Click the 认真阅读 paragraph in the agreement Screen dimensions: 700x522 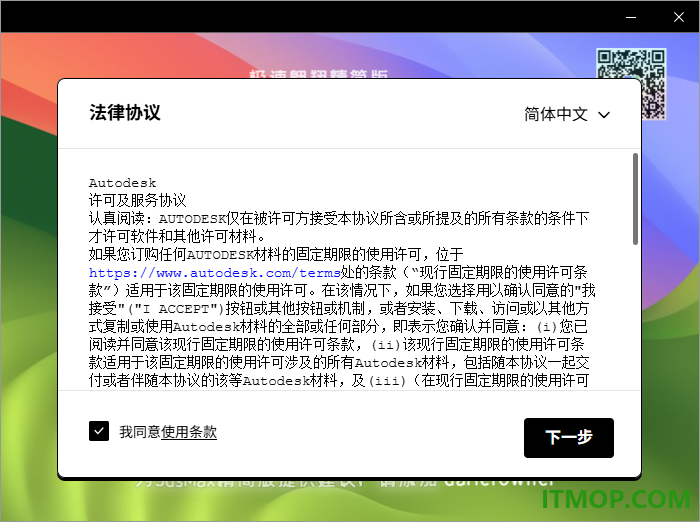pyautogui.click(x=339, y=227)
